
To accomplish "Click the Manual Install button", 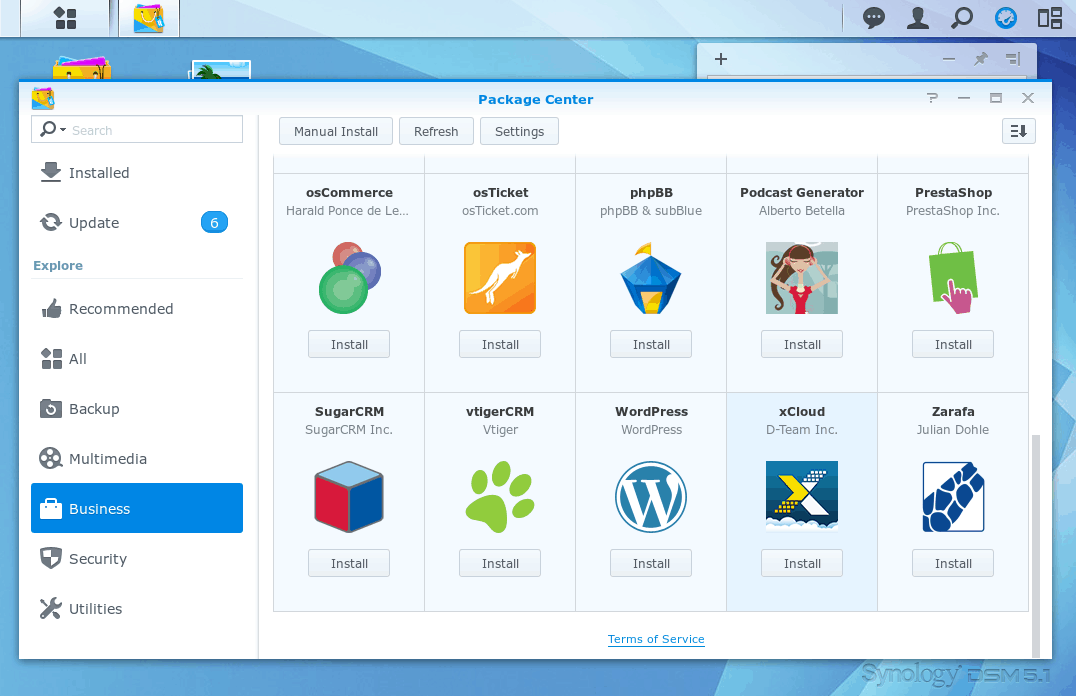I will (336, 131).
